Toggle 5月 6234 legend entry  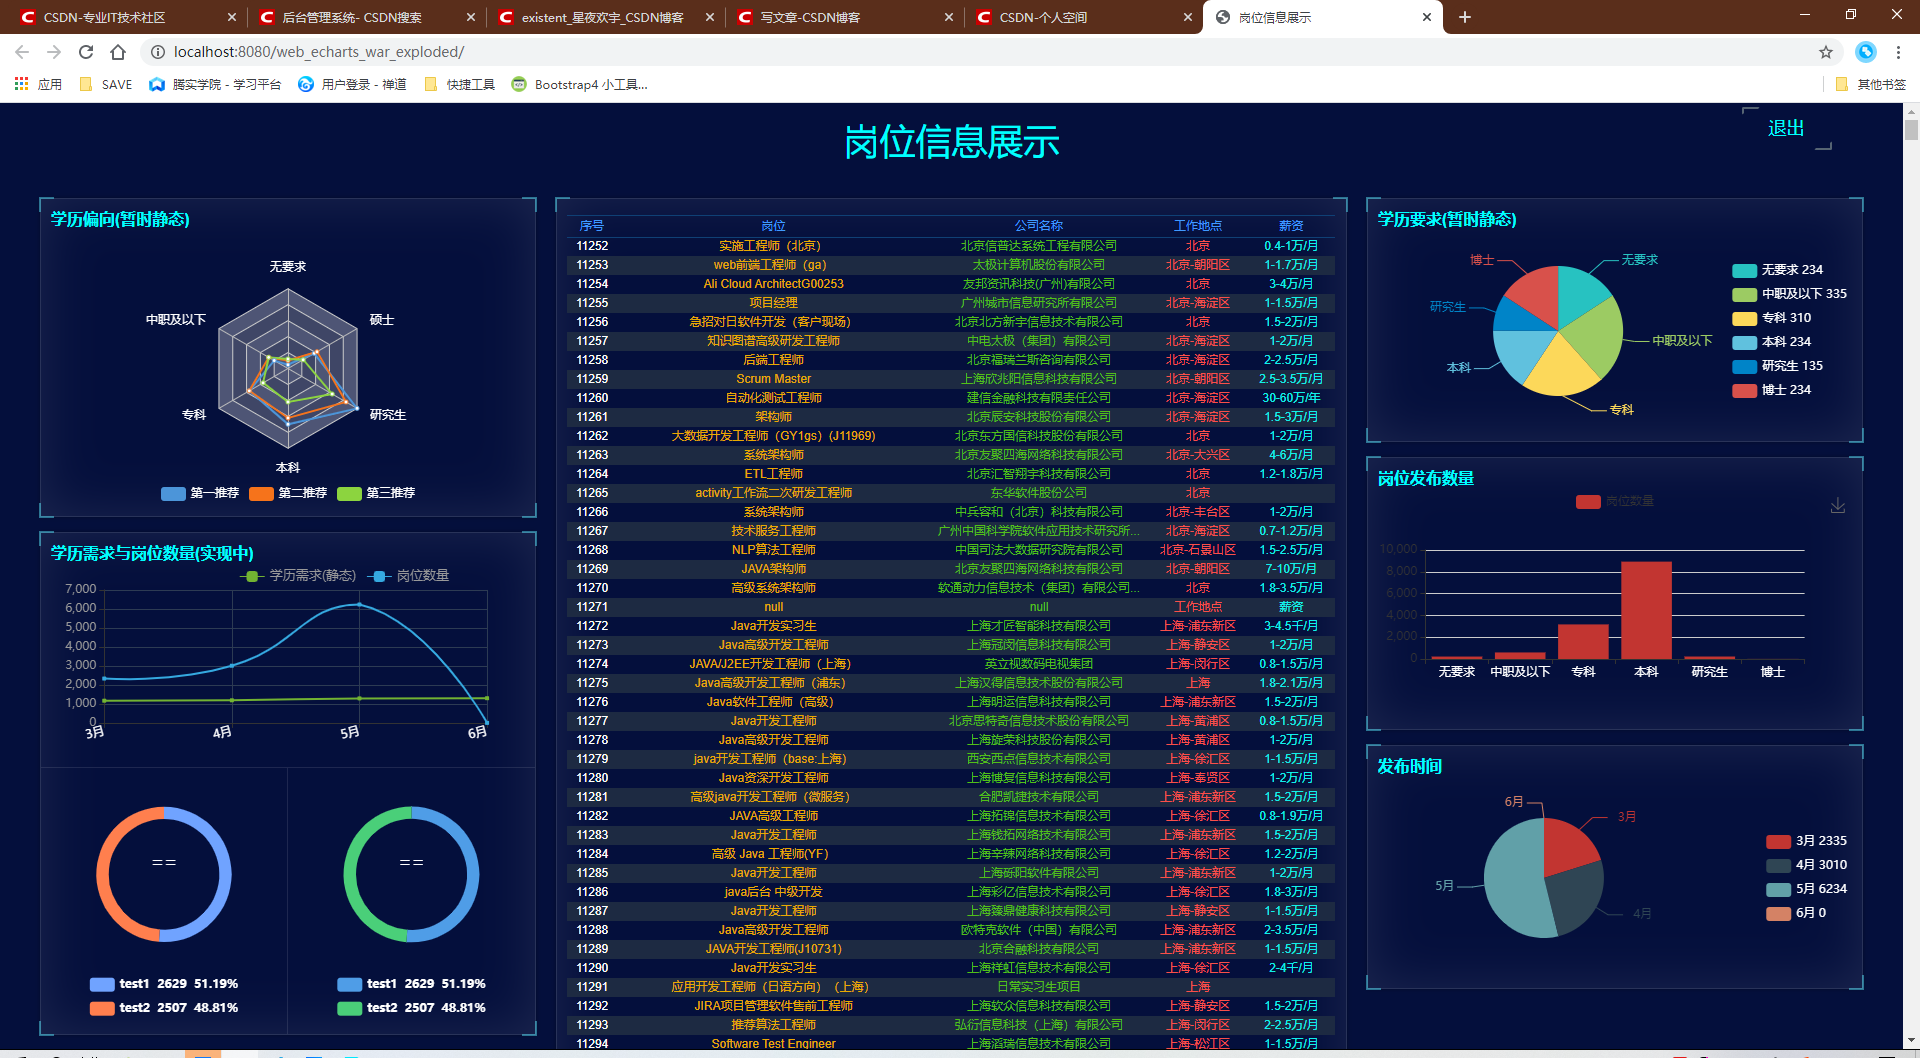(1807, 889)
